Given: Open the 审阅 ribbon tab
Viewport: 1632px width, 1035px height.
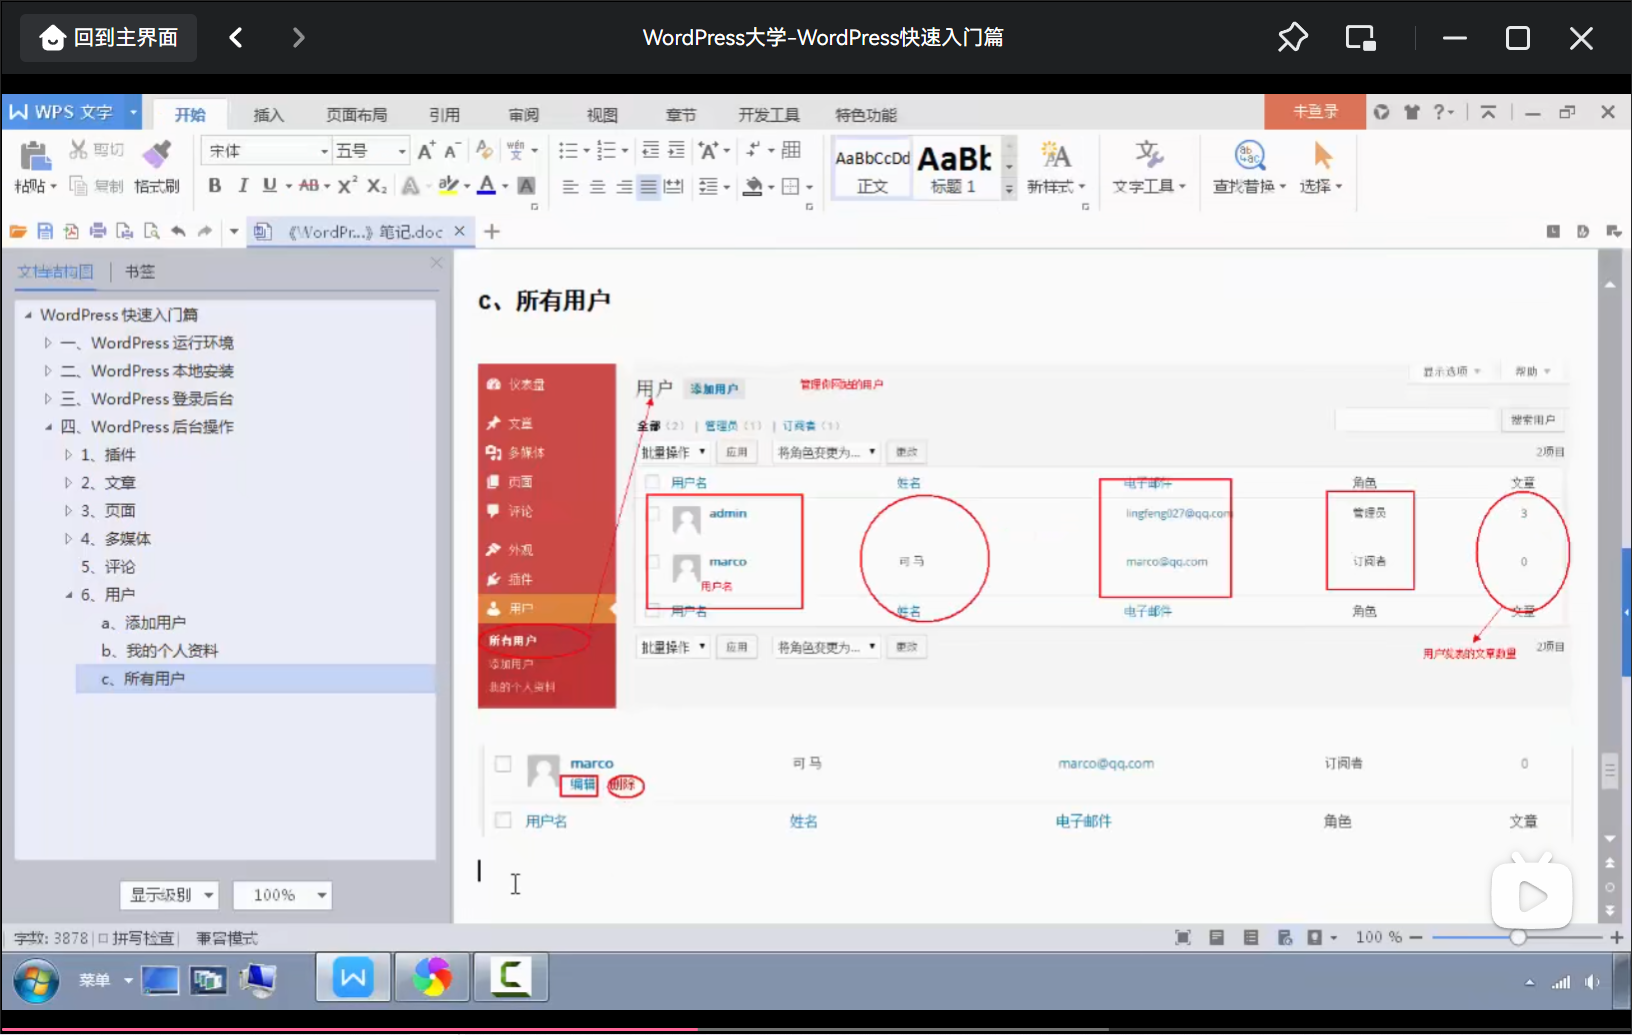Looking at the screenshot, I should click(523, 115).
